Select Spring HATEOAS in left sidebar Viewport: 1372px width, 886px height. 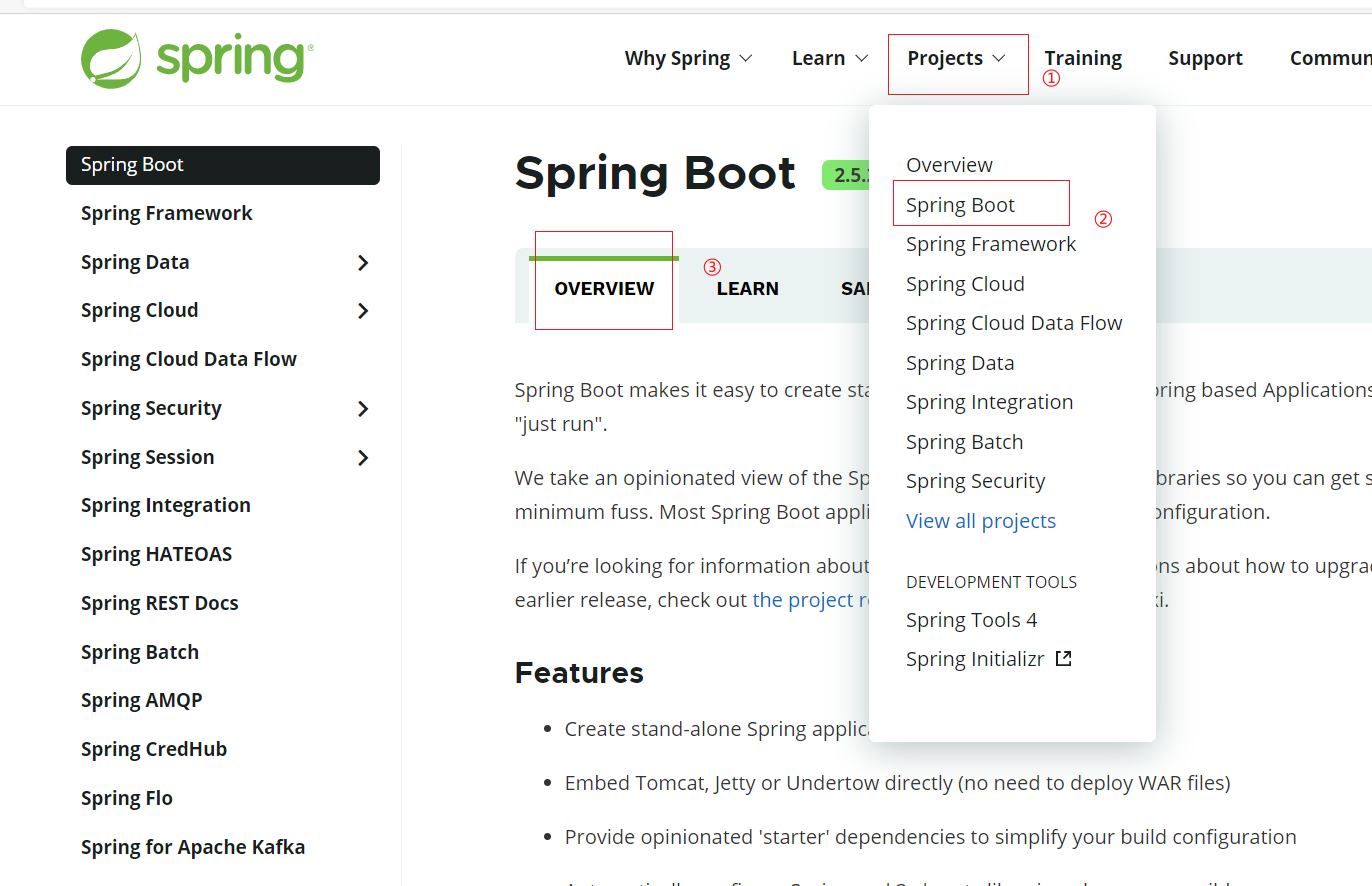click(x=156, y=554)
